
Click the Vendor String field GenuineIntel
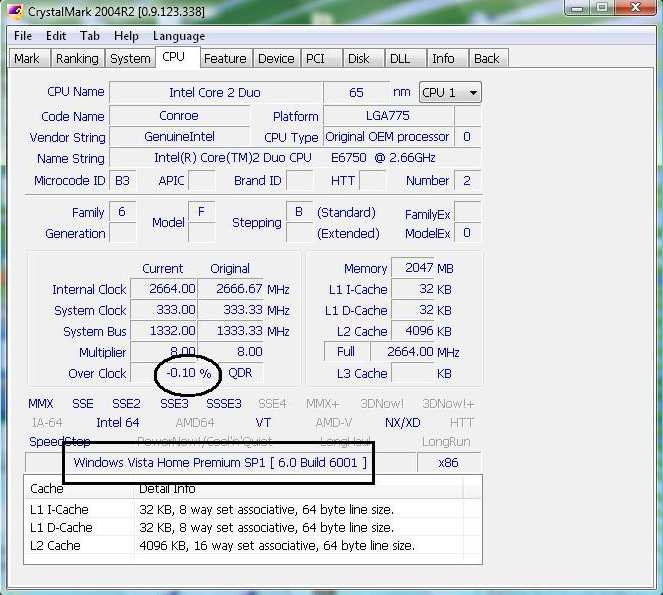click(x=179, y=137)
